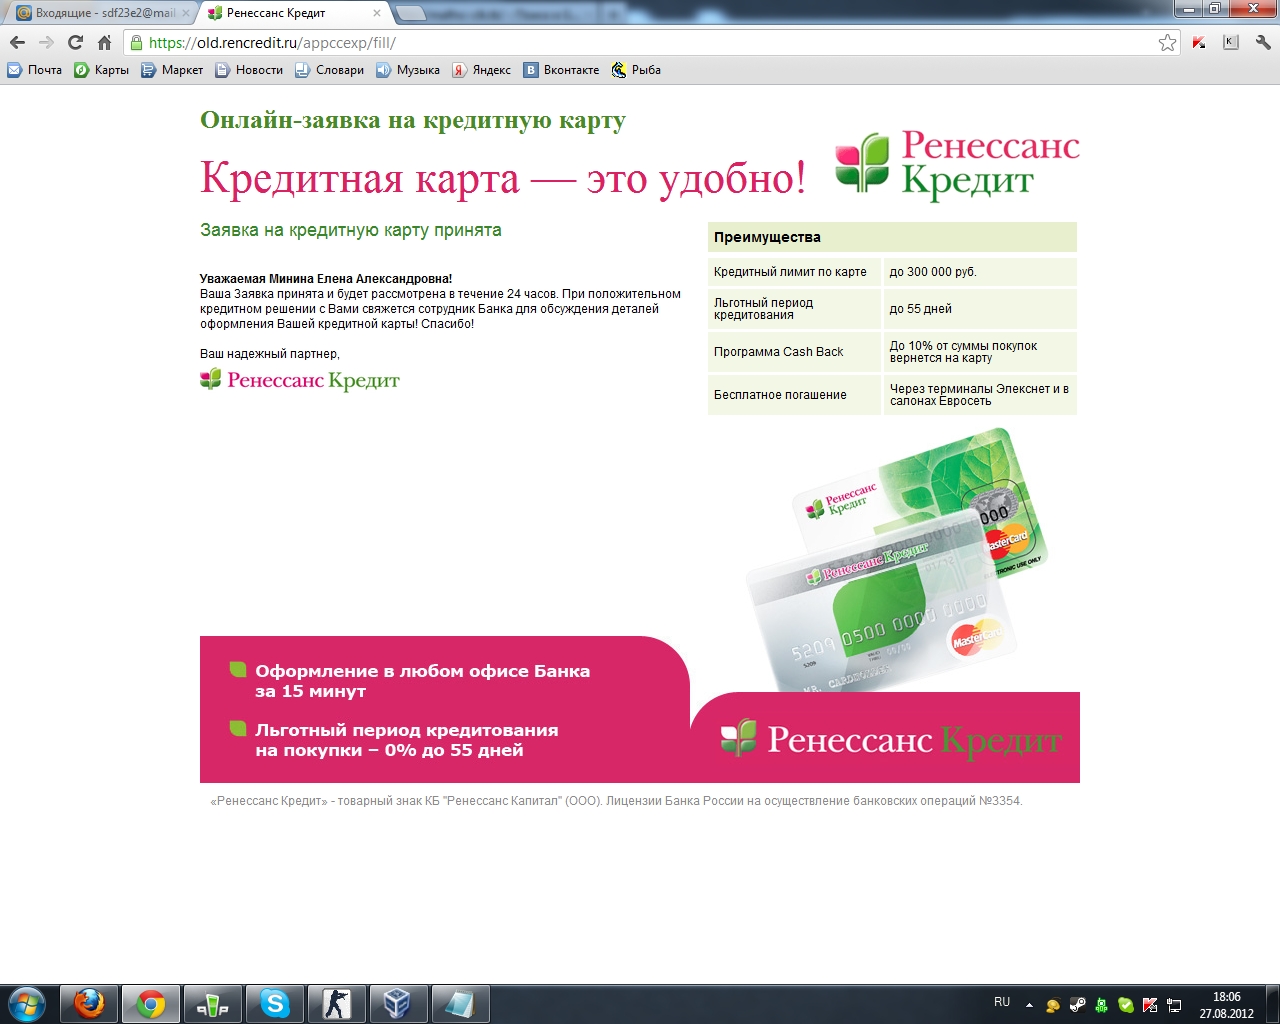Viewport: 1280px width, 1024px height.
Task: Click the address bar URL field
Action: tap(650, 43)
